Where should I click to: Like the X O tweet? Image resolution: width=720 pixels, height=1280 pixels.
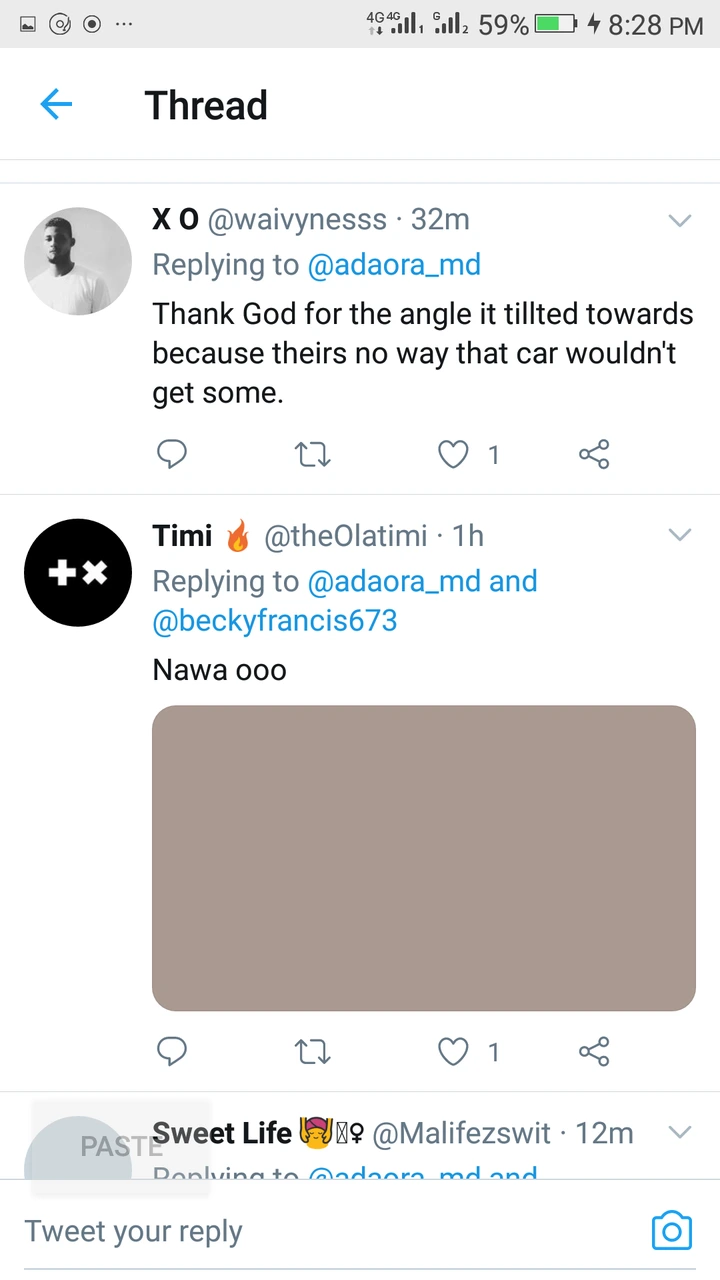click(x=454, y=455)
